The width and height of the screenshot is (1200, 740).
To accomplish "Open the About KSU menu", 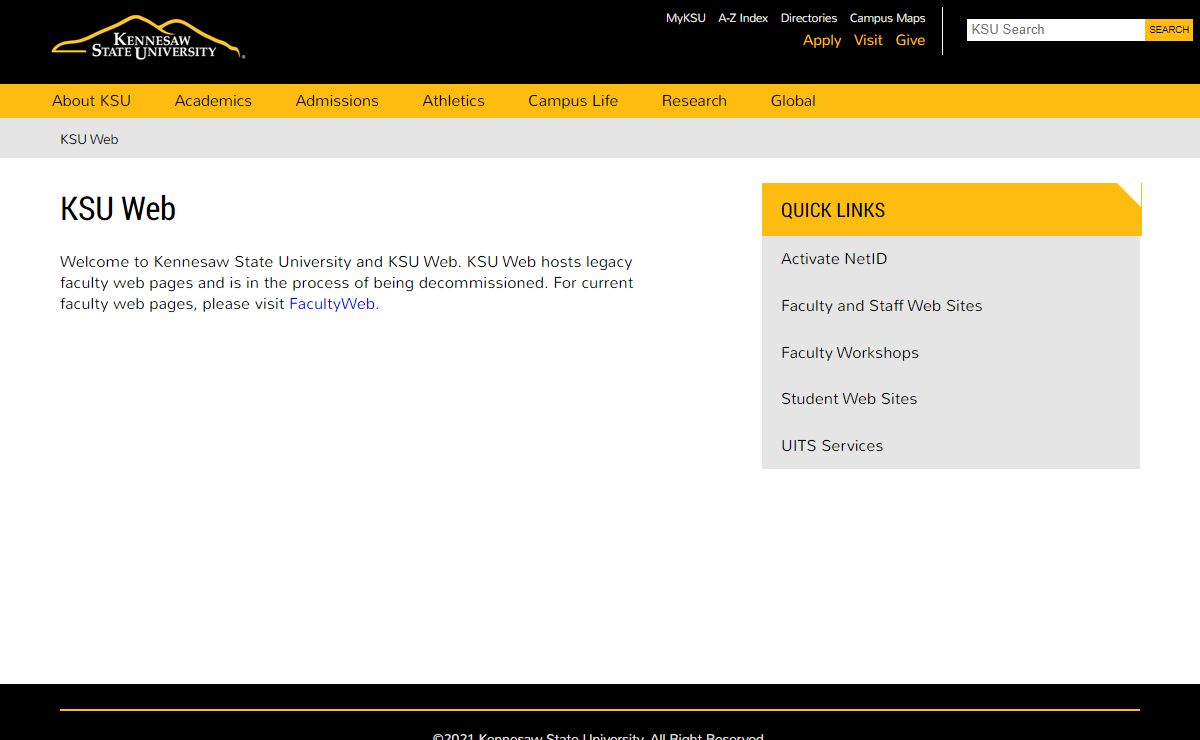I will point(91,101).
